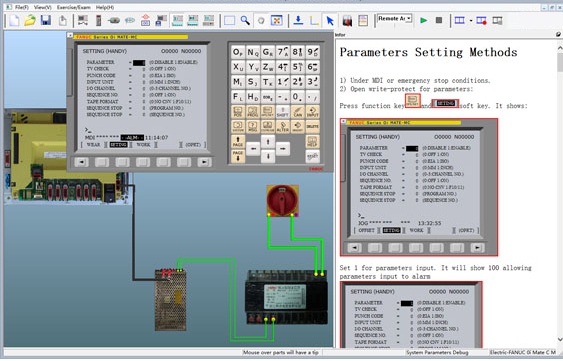The height and width of the screenshot is (361, 563).
Task: Click the yellow FANUC controller board
Action: pos(68,157)
